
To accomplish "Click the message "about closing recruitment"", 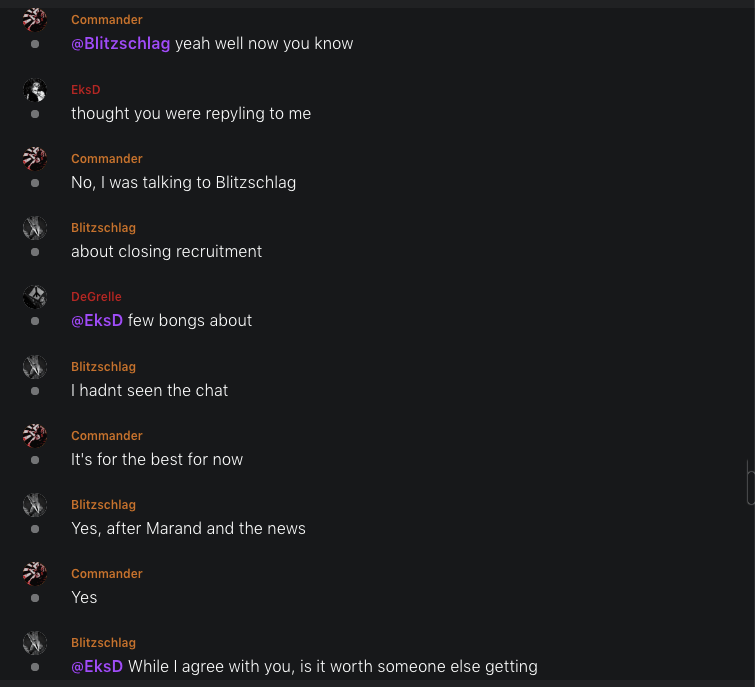I will point(166,252).
